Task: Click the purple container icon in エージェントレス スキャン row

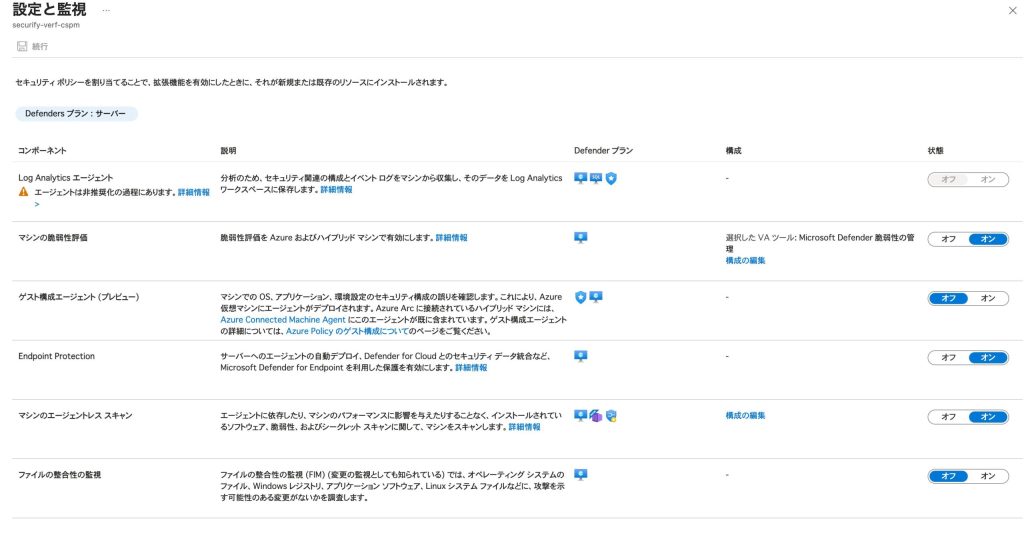Action: click(595, 415)
